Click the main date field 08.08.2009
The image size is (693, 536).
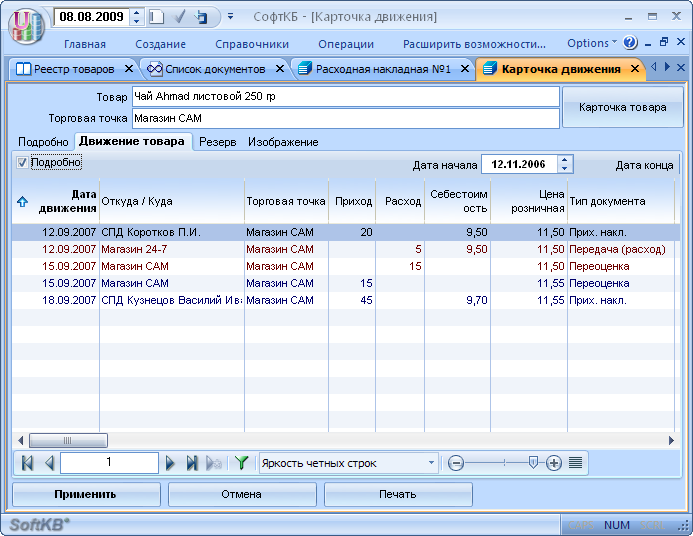tap(92, 17)
